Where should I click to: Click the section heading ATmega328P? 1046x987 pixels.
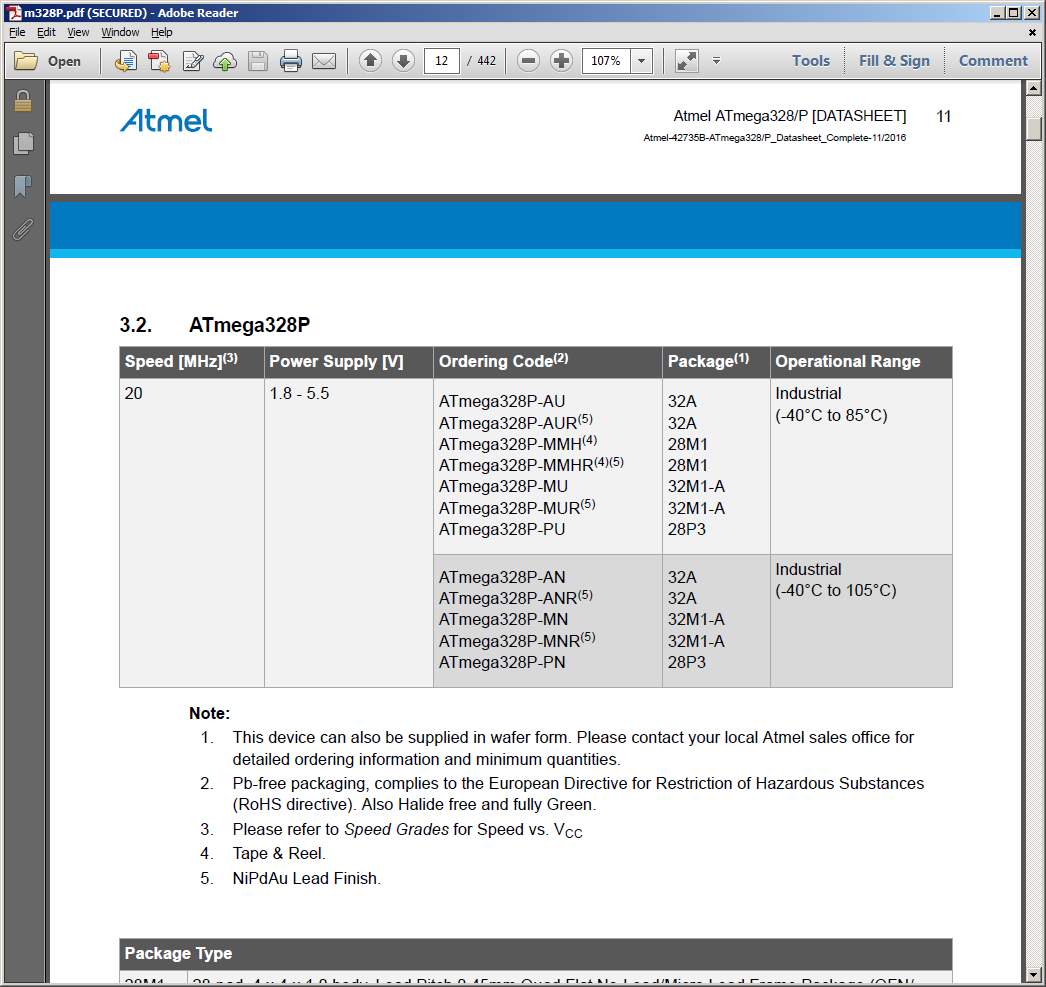pyautogui.click(x=249, y=325)
